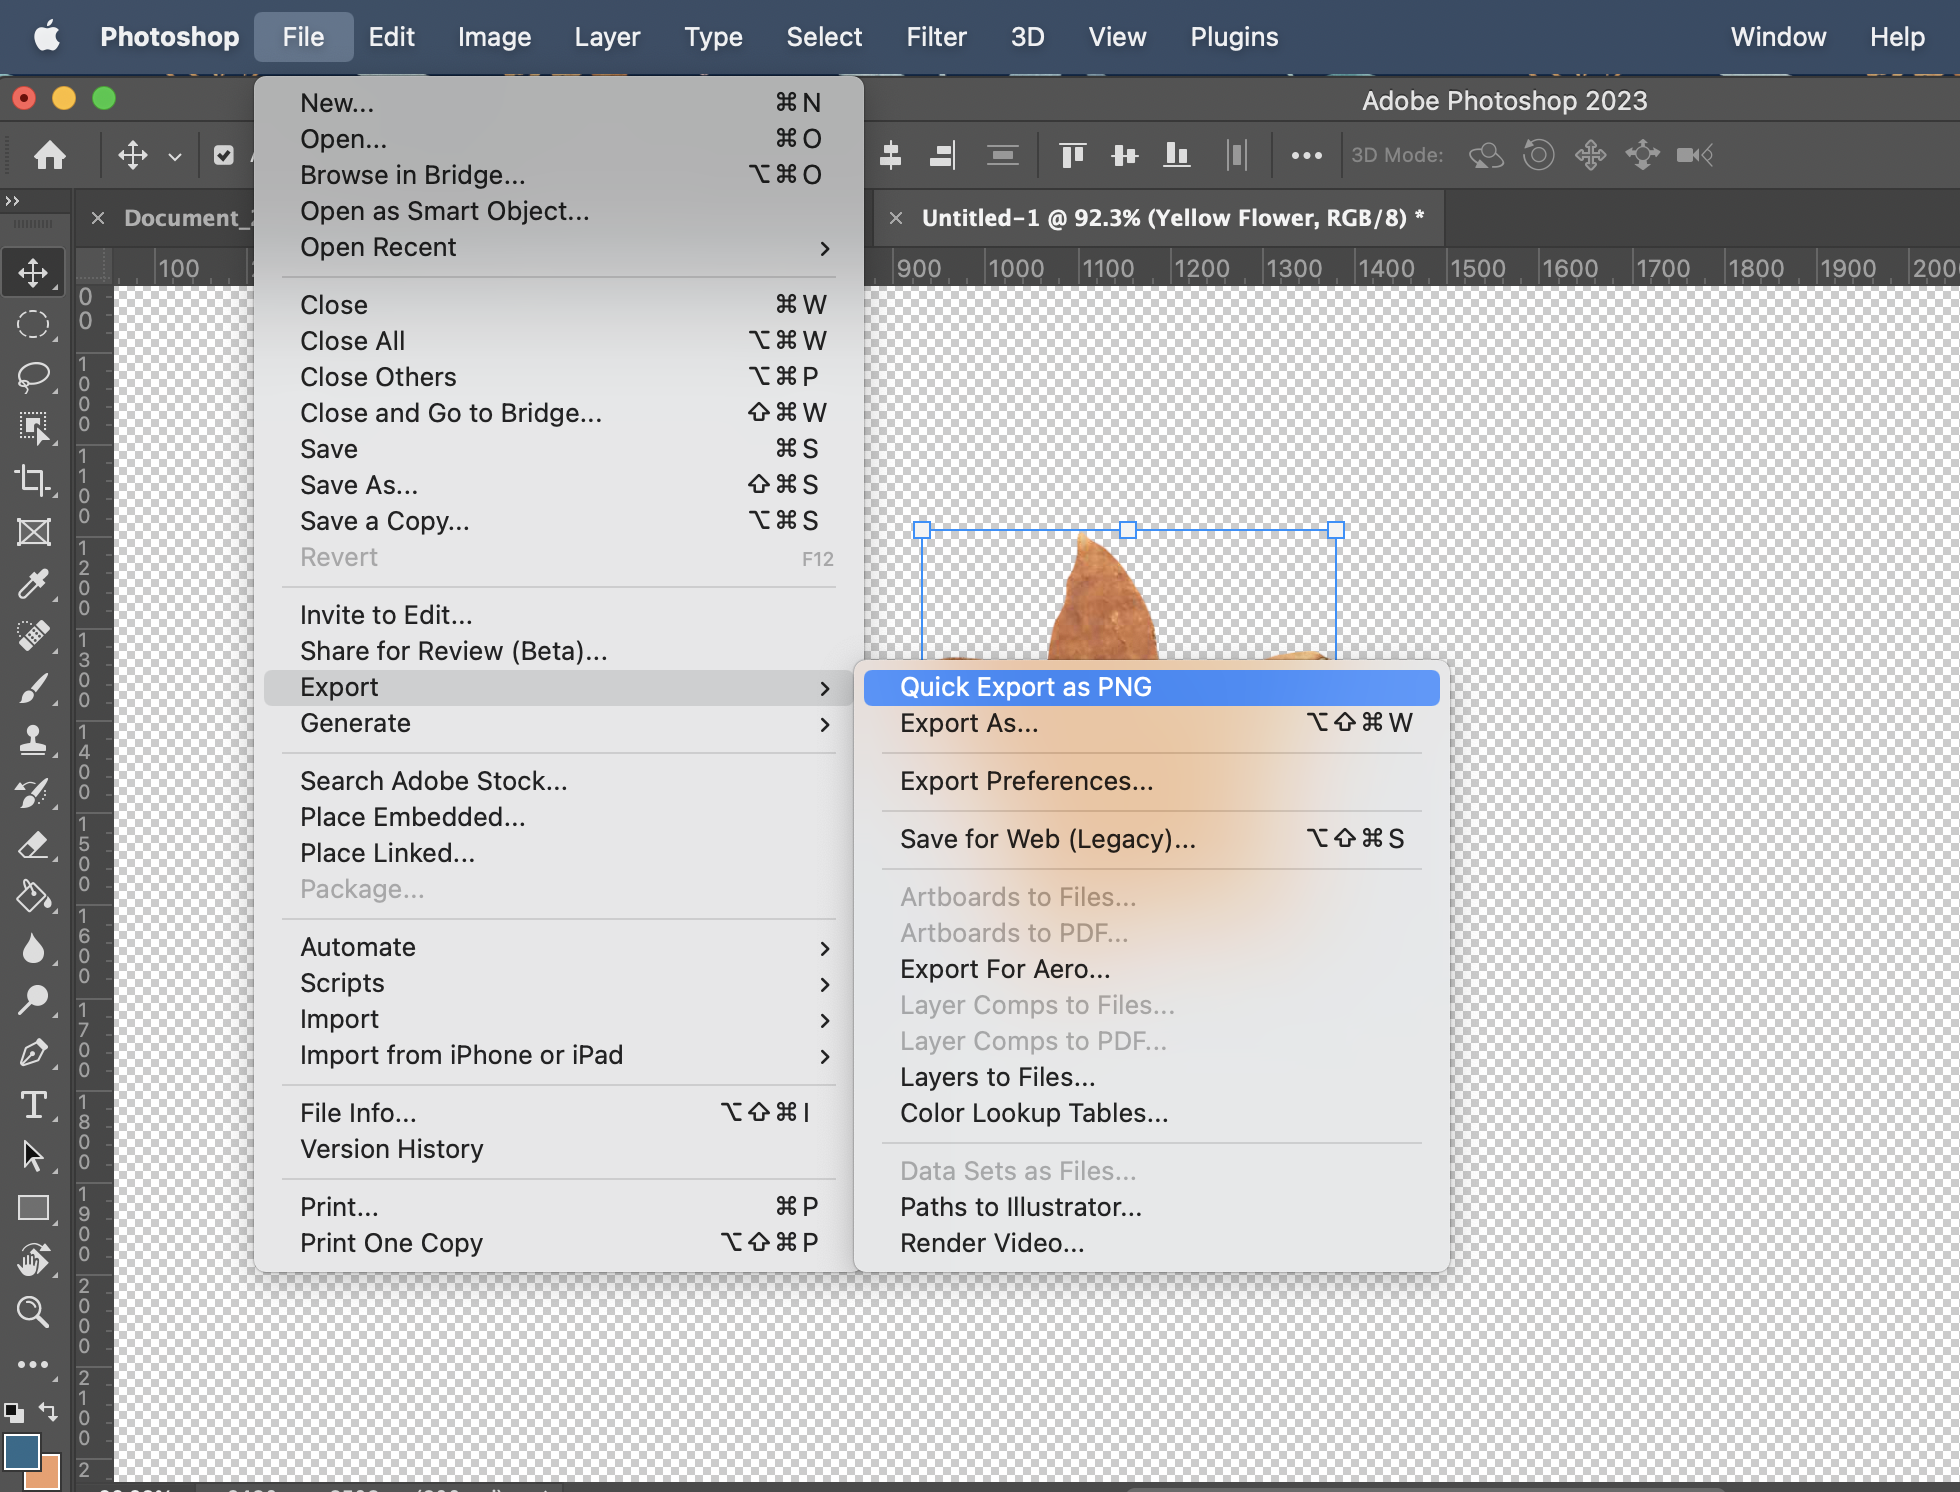Select the Eyedropper tool

[x=33, y=584]
